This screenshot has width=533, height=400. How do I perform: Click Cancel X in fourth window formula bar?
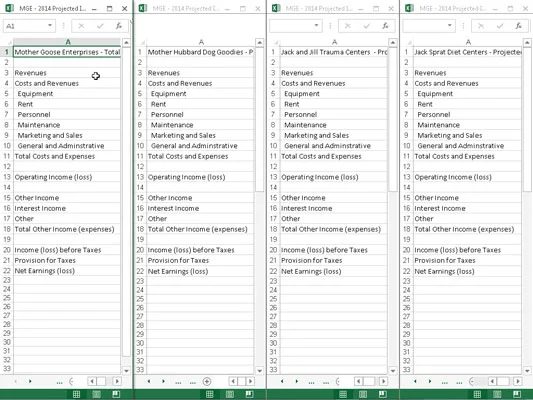(x=481, y=26)
